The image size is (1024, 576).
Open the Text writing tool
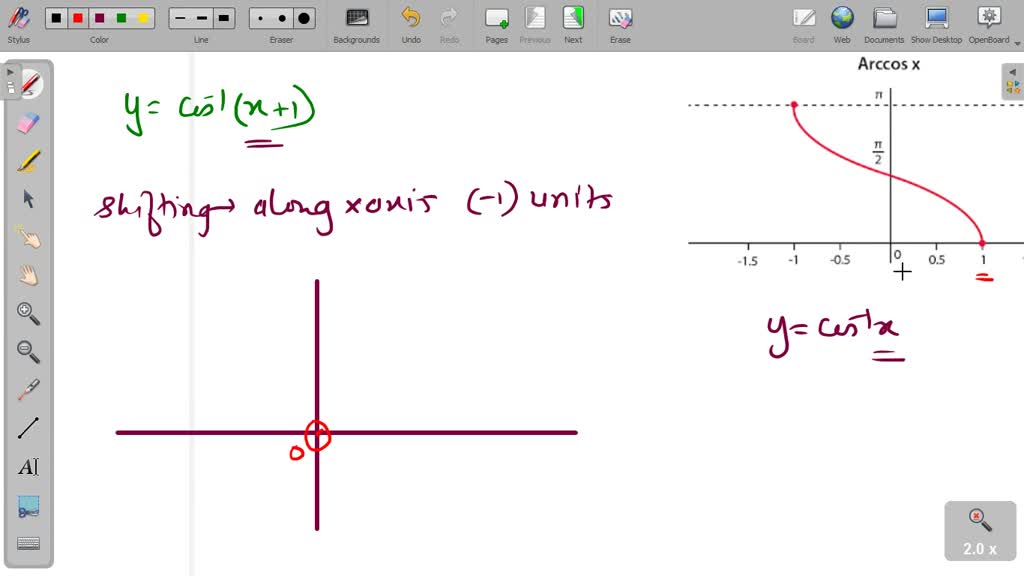tap(28, 466)
